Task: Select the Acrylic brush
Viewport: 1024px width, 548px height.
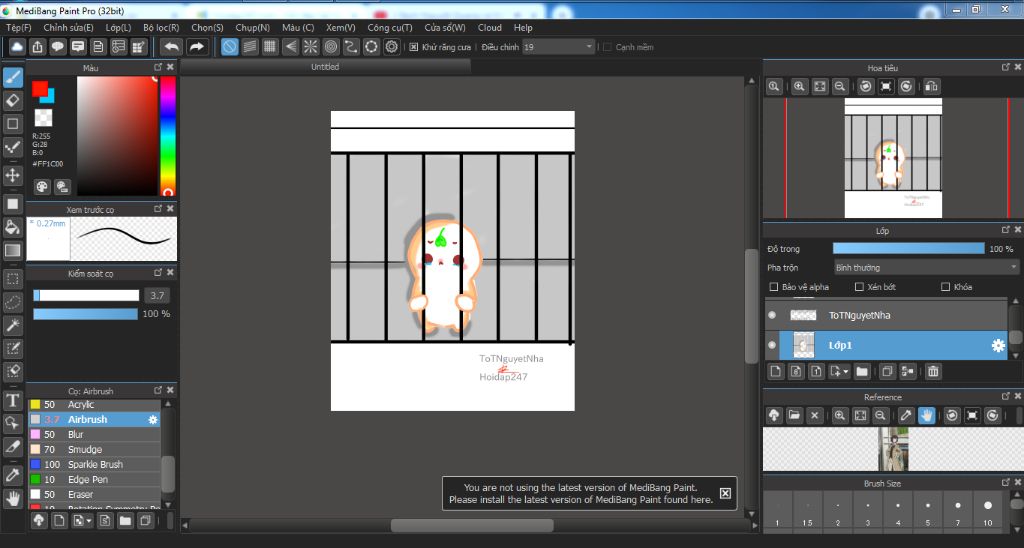Action: (x=94, y=404)
